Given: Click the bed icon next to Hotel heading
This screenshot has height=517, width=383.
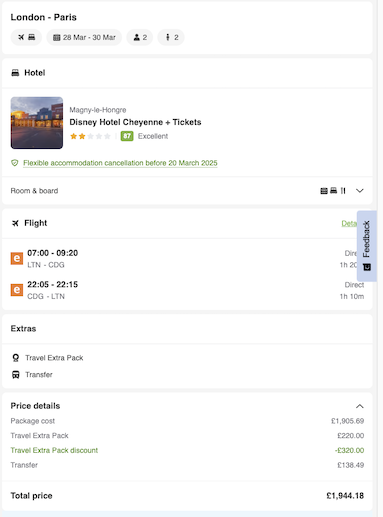Looking at the screenshot, I should click(15, 73).
